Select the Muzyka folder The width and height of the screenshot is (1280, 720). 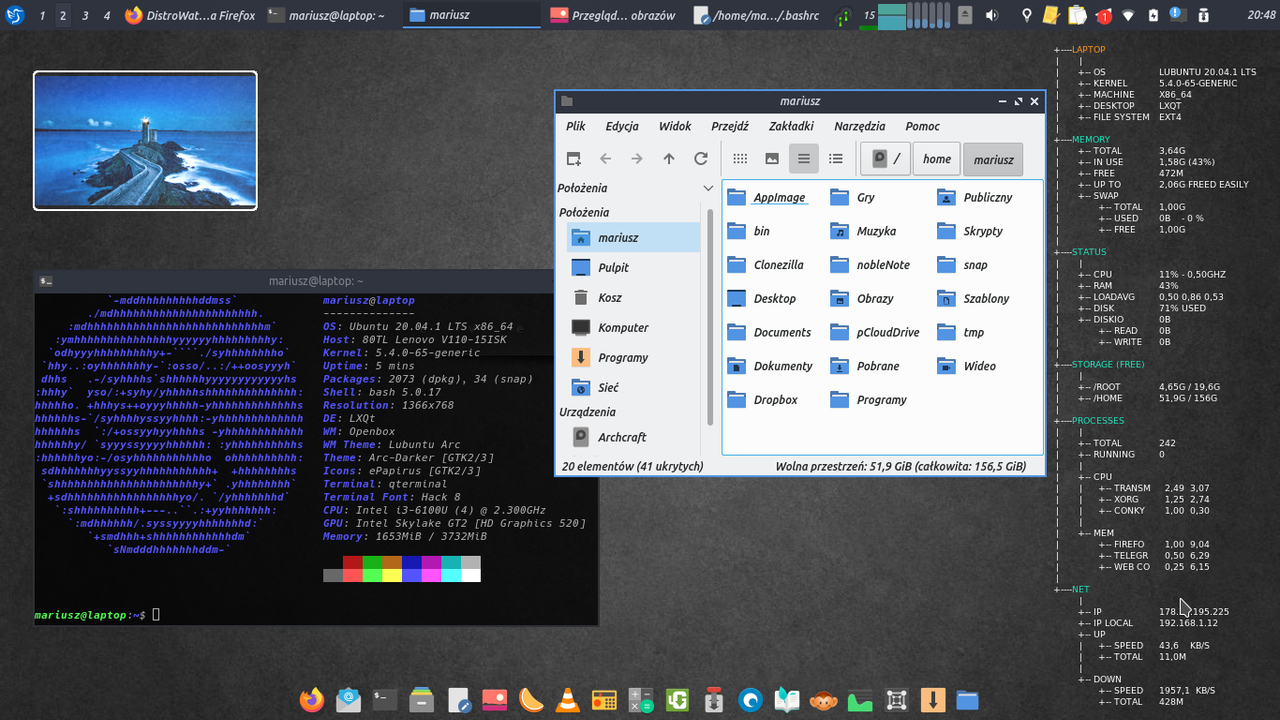point(864,231)
